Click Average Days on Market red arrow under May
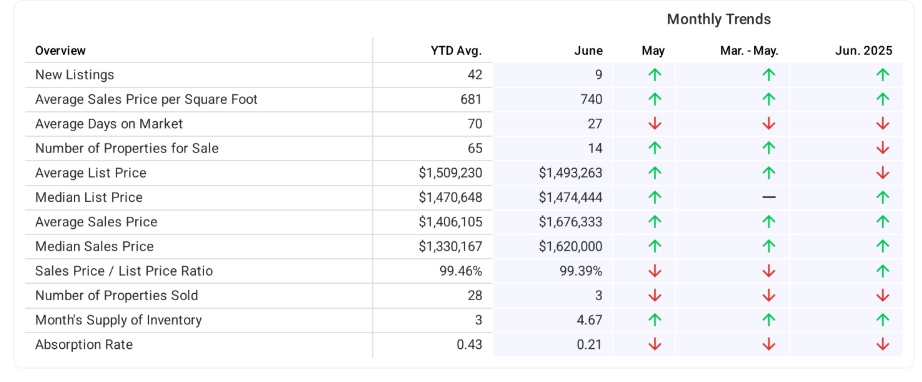Image resolution: width=922 pixels, height=382 pixels. (654, 124)
